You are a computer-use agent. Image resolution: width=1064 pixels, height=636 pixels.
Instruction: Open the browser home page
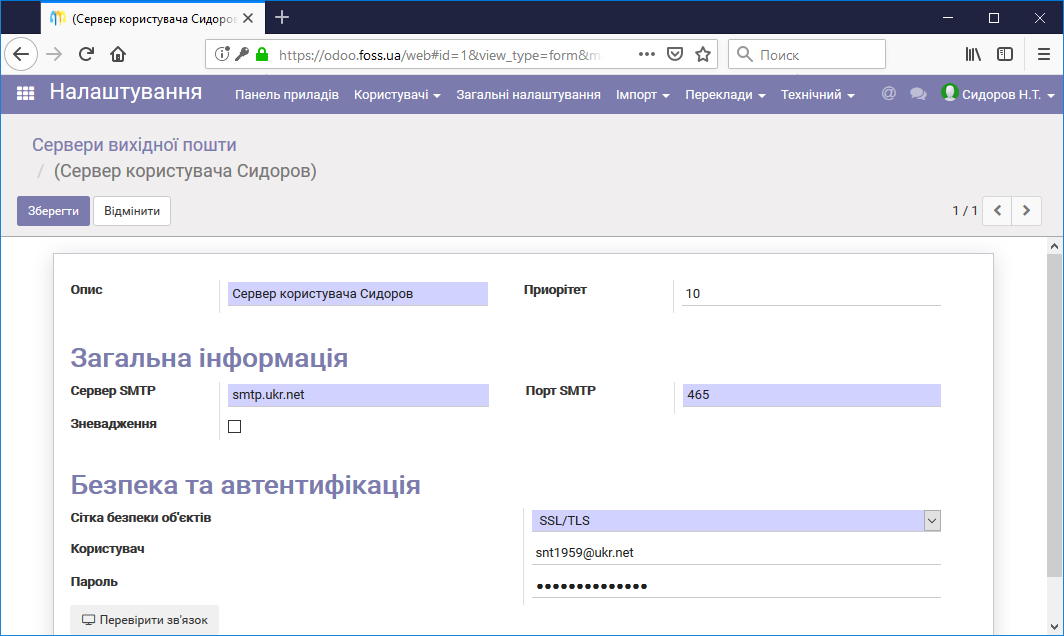[118, 54]
